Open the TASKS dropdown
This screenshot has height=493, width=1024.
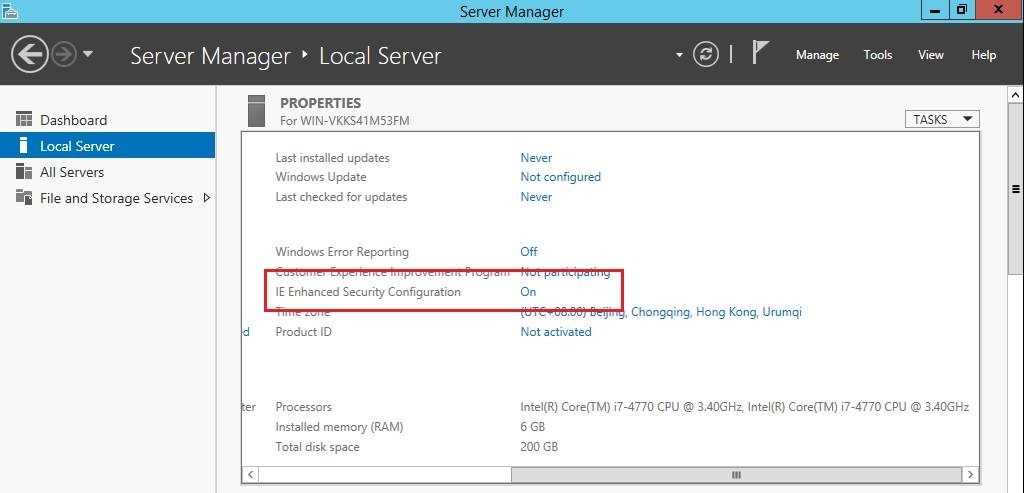pyautogui.click(x=942, y=119)
